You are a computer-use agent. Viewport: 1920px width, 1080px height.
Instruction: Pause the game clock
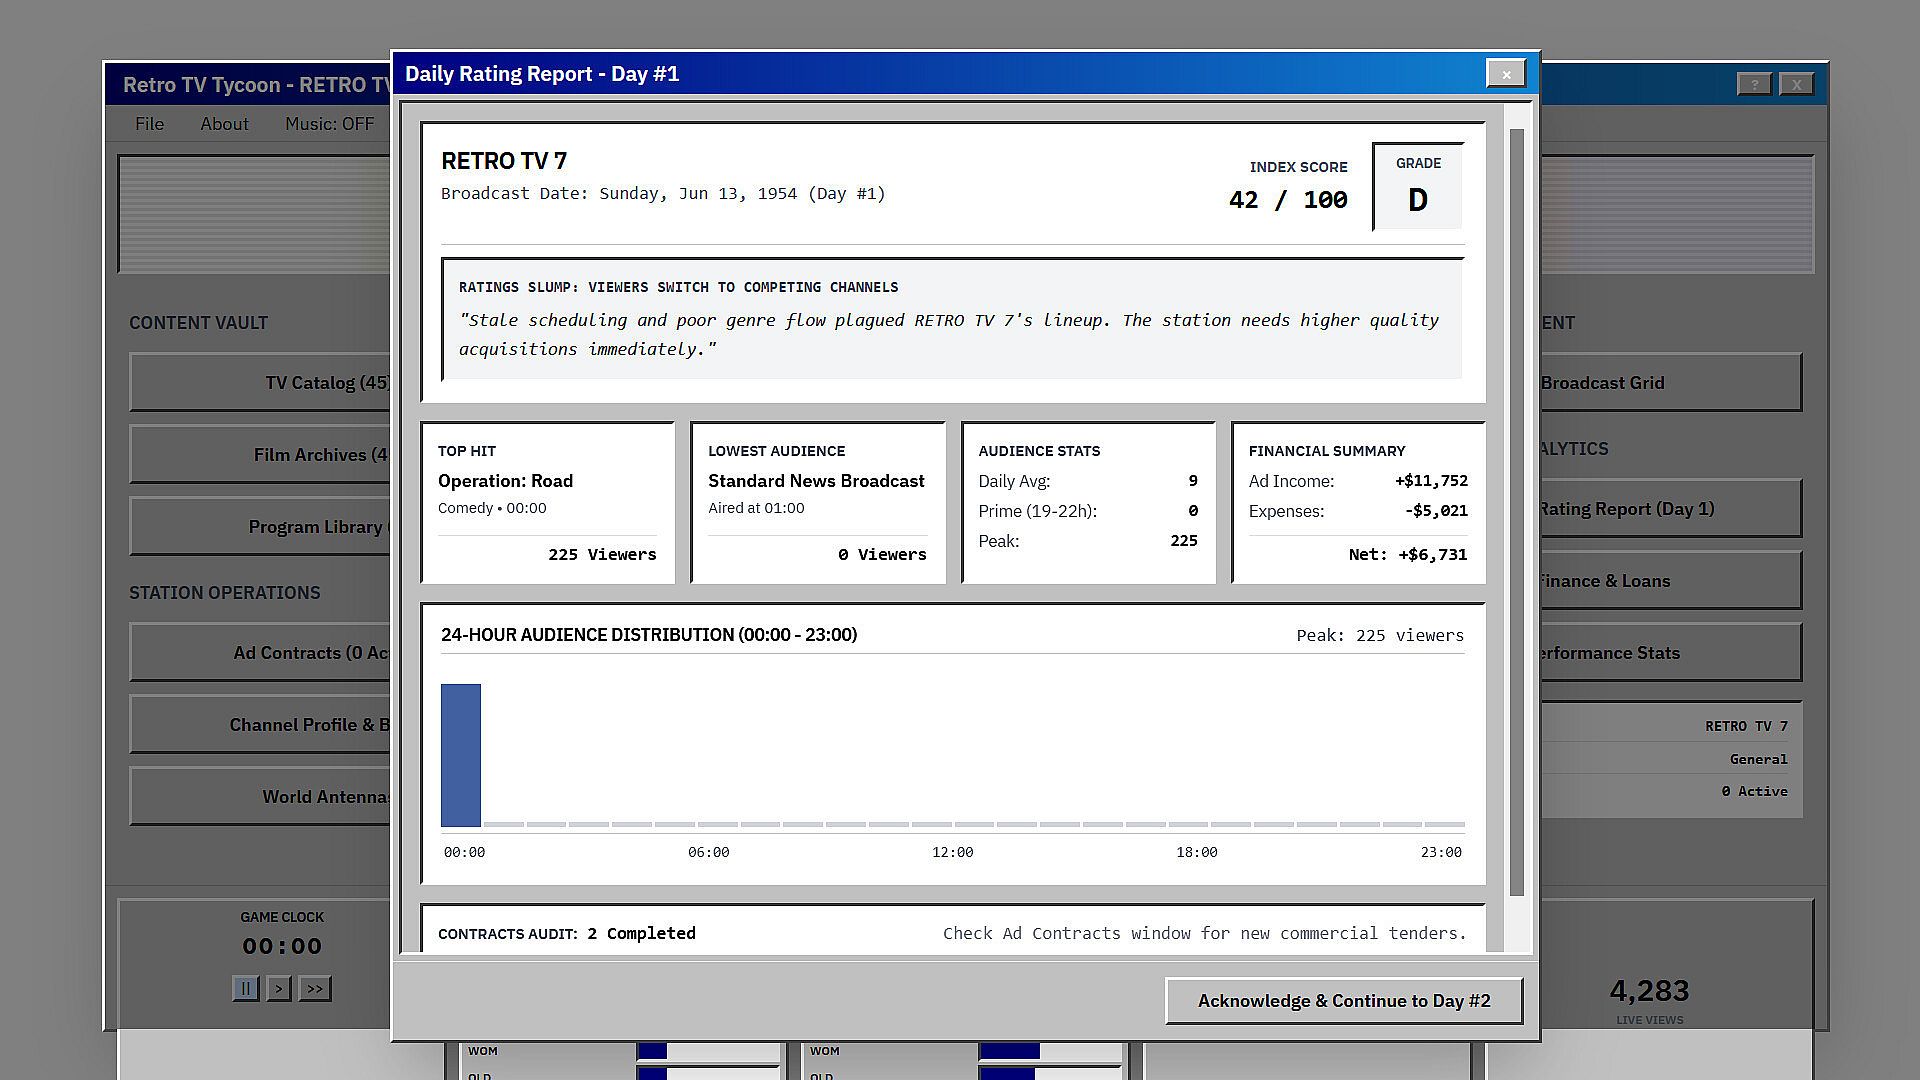point(245,989)
